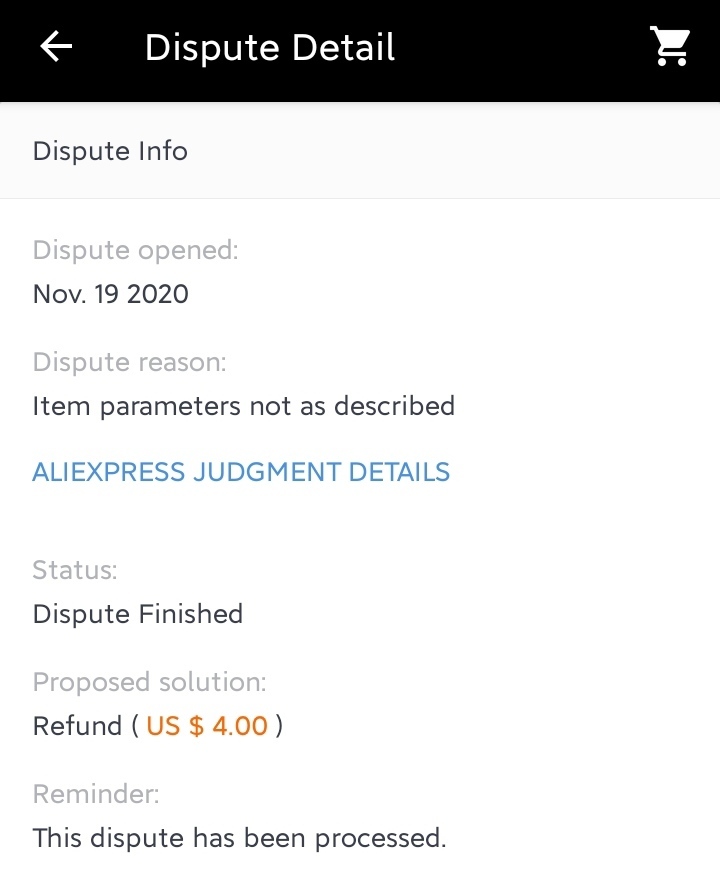Tap the Nov. 19 2020 date
The height and width of the screenshot is (876, 720).
coord(111,294)
